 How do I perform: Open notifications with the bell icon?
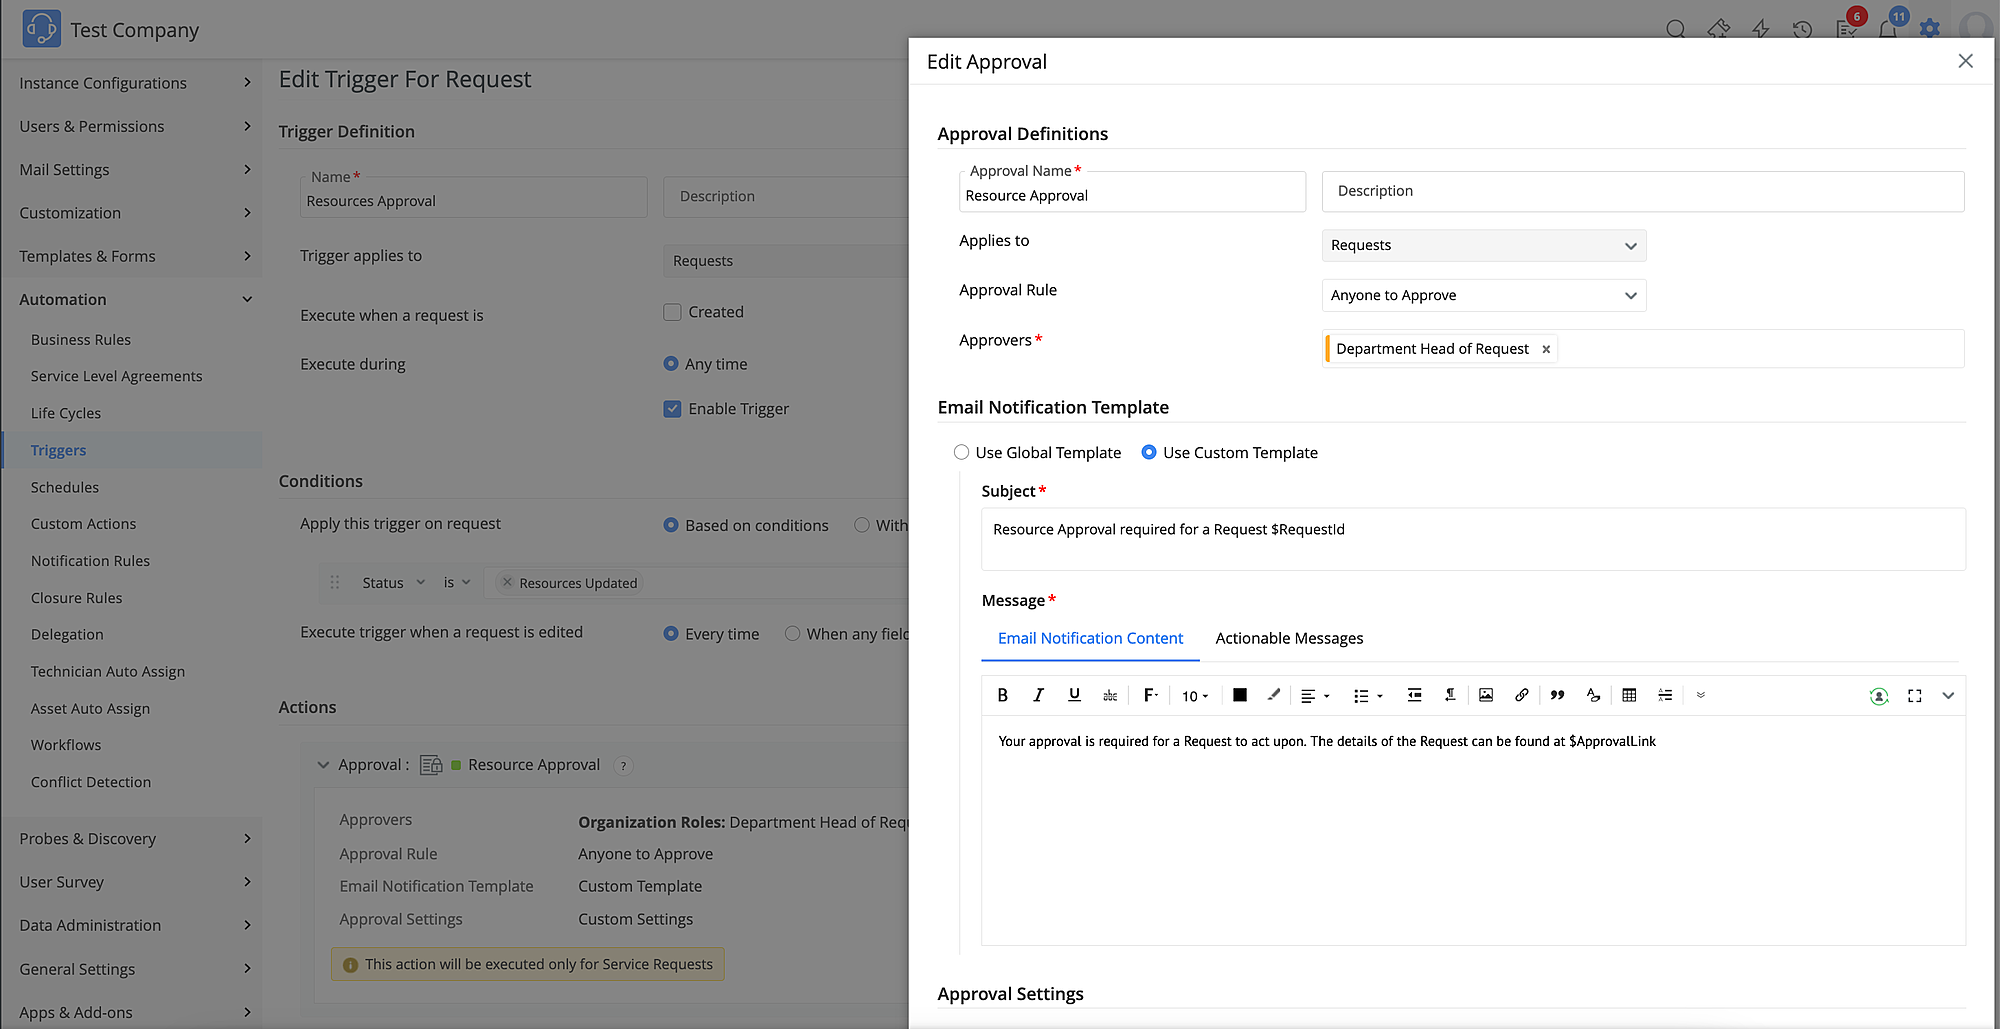[x=1889, y=29]
